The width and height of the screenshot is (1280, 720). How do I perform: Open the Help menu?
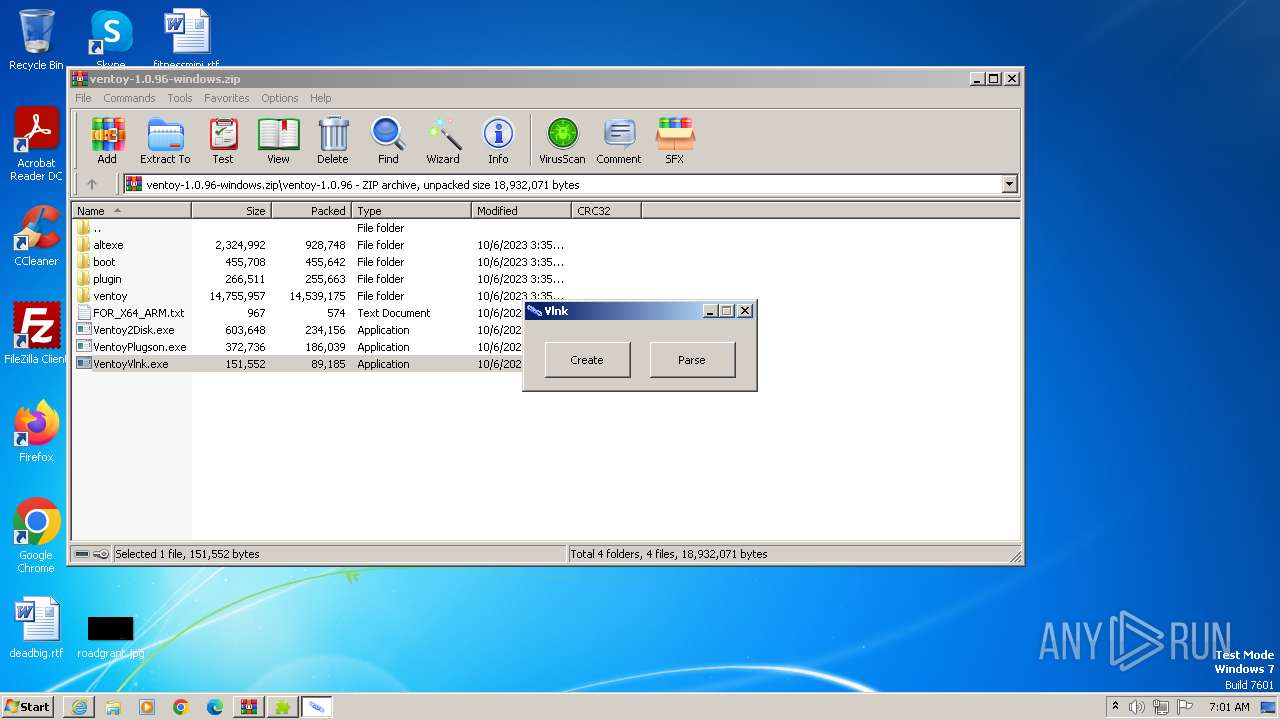(320, 98)
